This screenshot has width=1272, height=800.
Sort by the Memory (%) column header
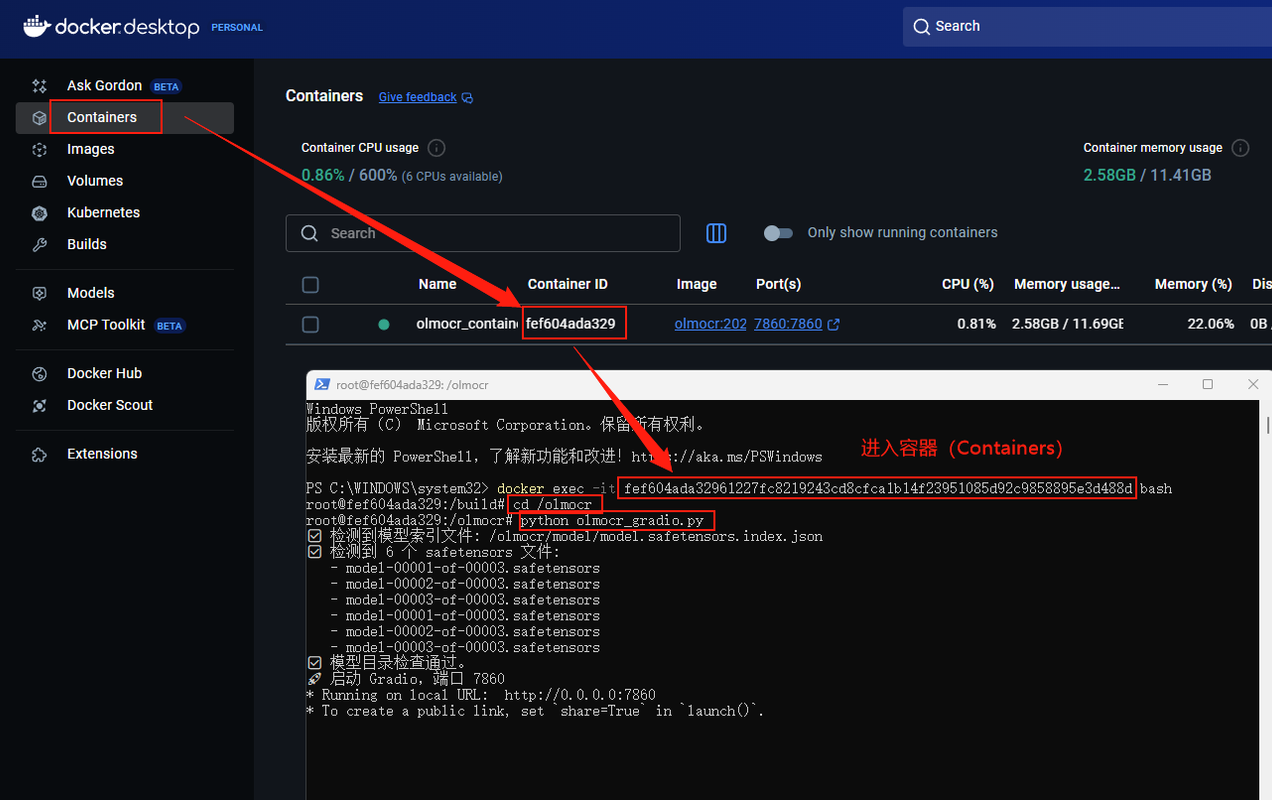point(1193,284)
